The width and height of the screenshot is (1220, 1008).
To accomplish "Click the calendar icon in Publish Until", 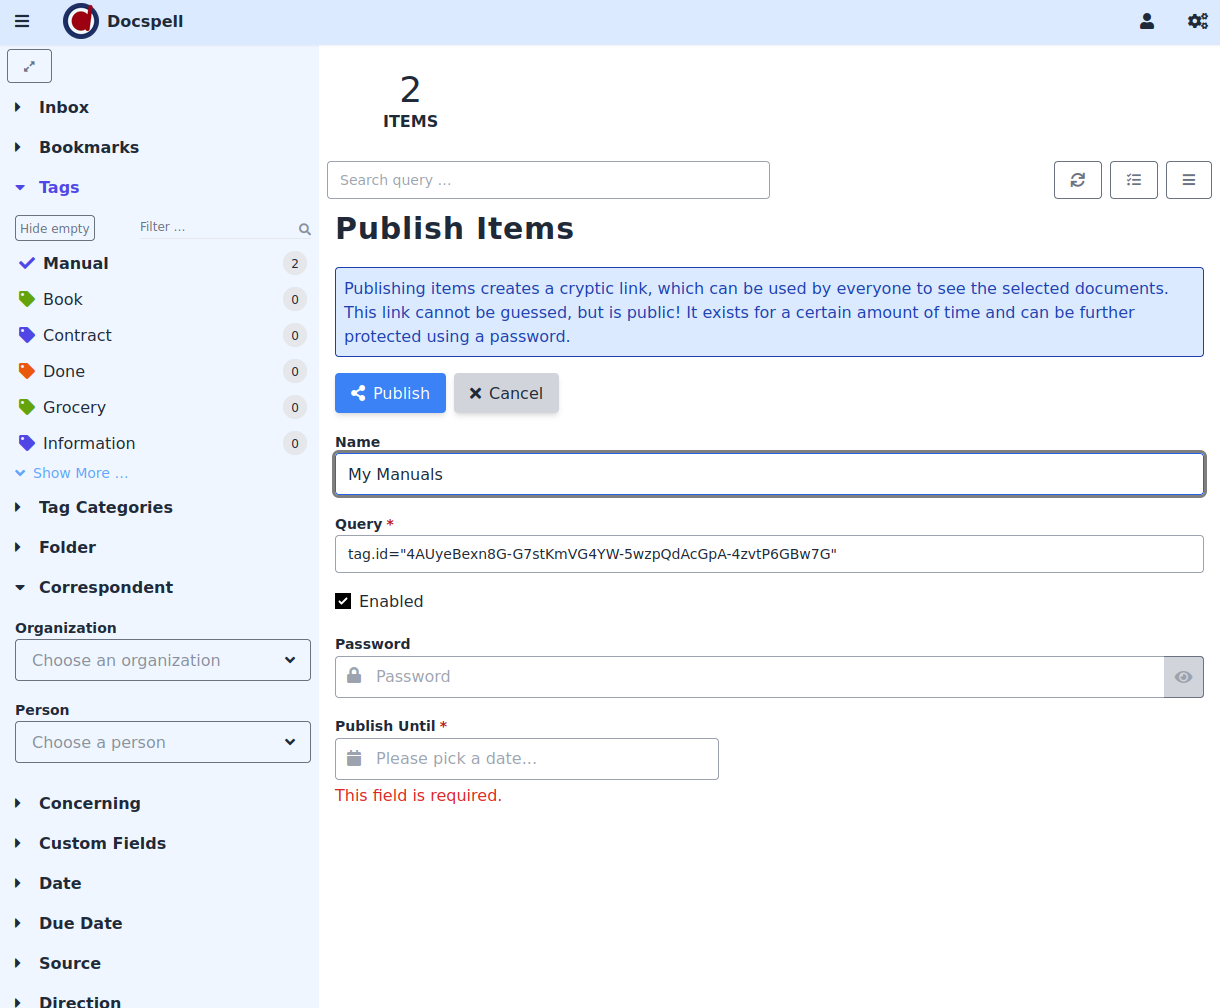I will 354,759.
